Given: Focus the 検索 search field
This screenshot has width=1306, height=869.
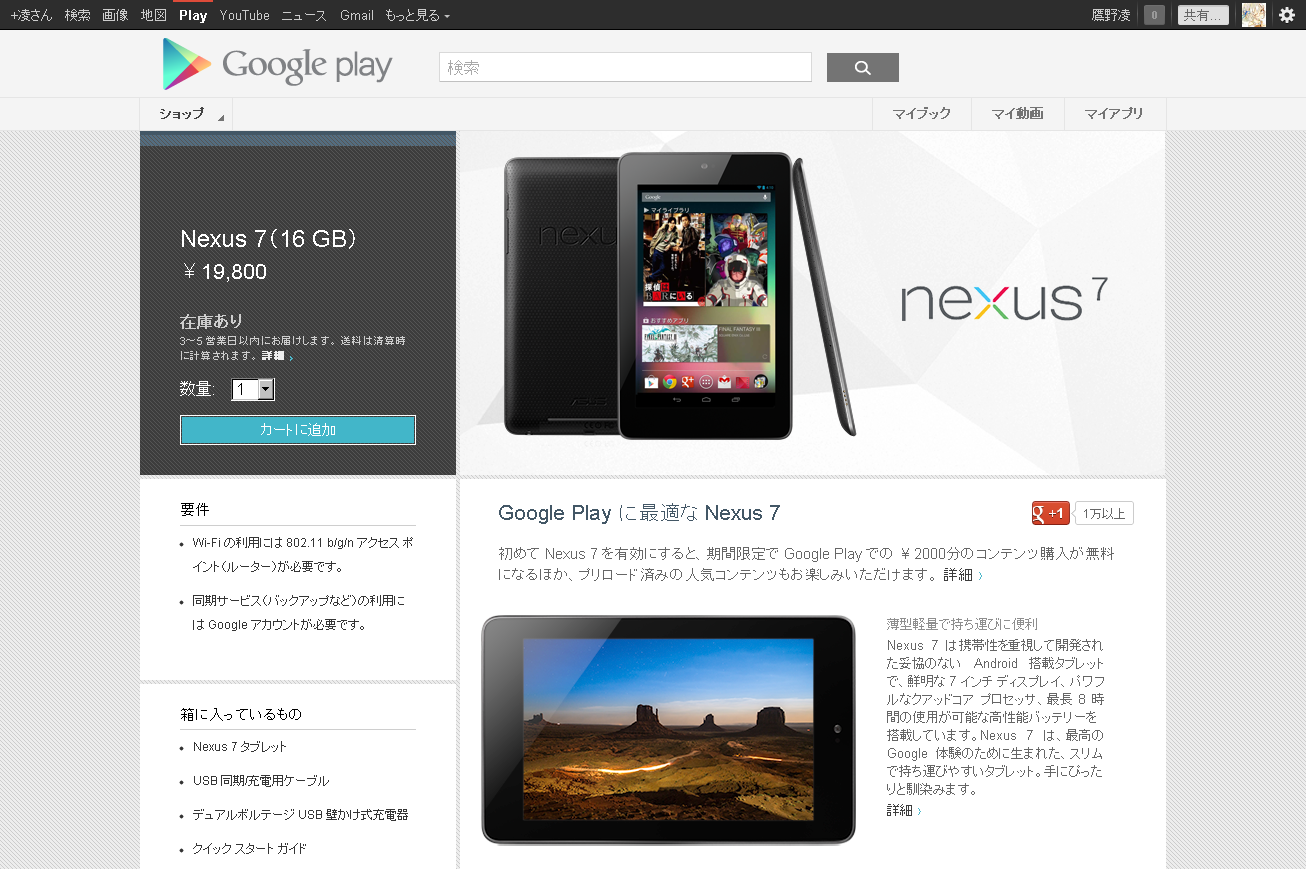Looking at the screenshot, I should tap(625, 67).
